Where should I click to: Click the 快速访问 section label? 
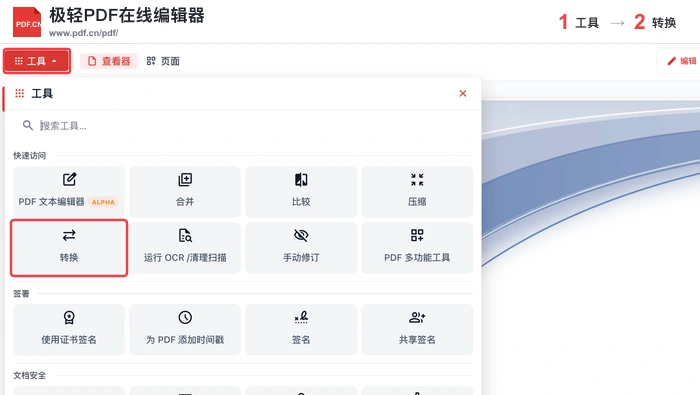[x=29, y=155]
